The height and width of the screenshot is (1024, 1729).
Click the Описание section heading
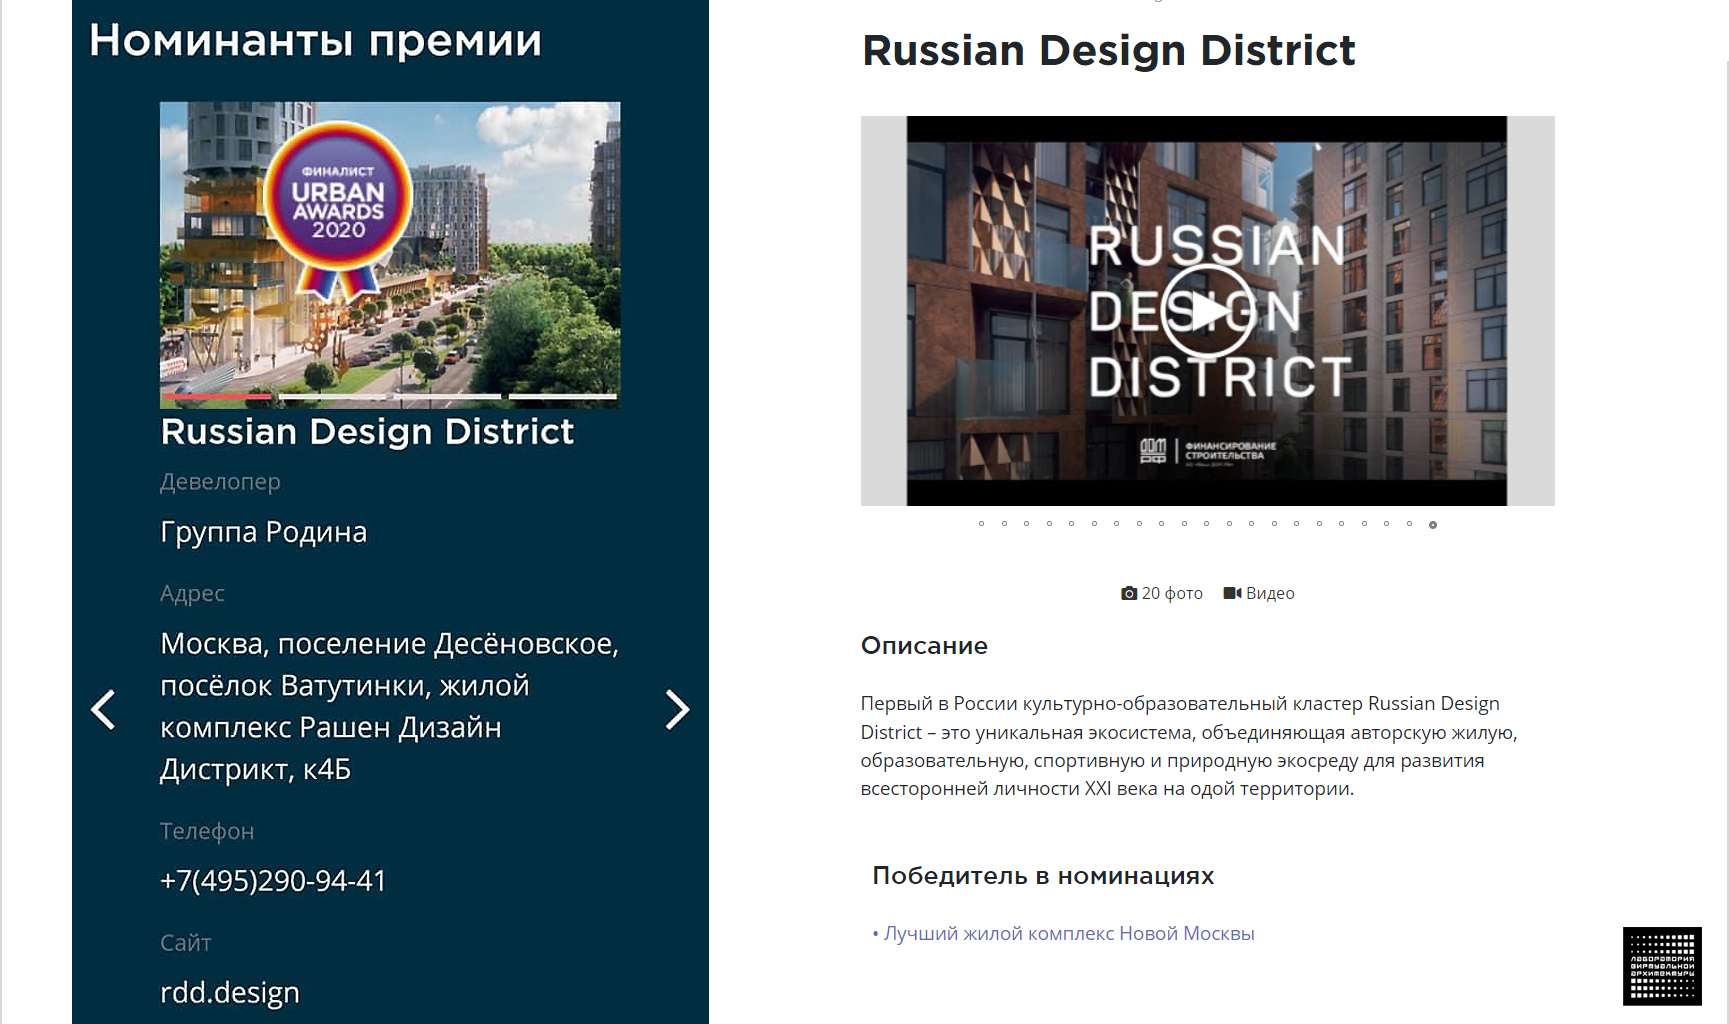[924, 646]
